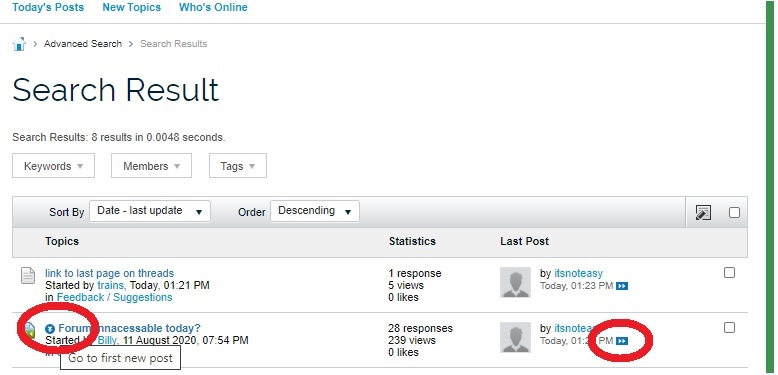
Task: Click the home icon in breadcrumb
Action: point(19,44)
